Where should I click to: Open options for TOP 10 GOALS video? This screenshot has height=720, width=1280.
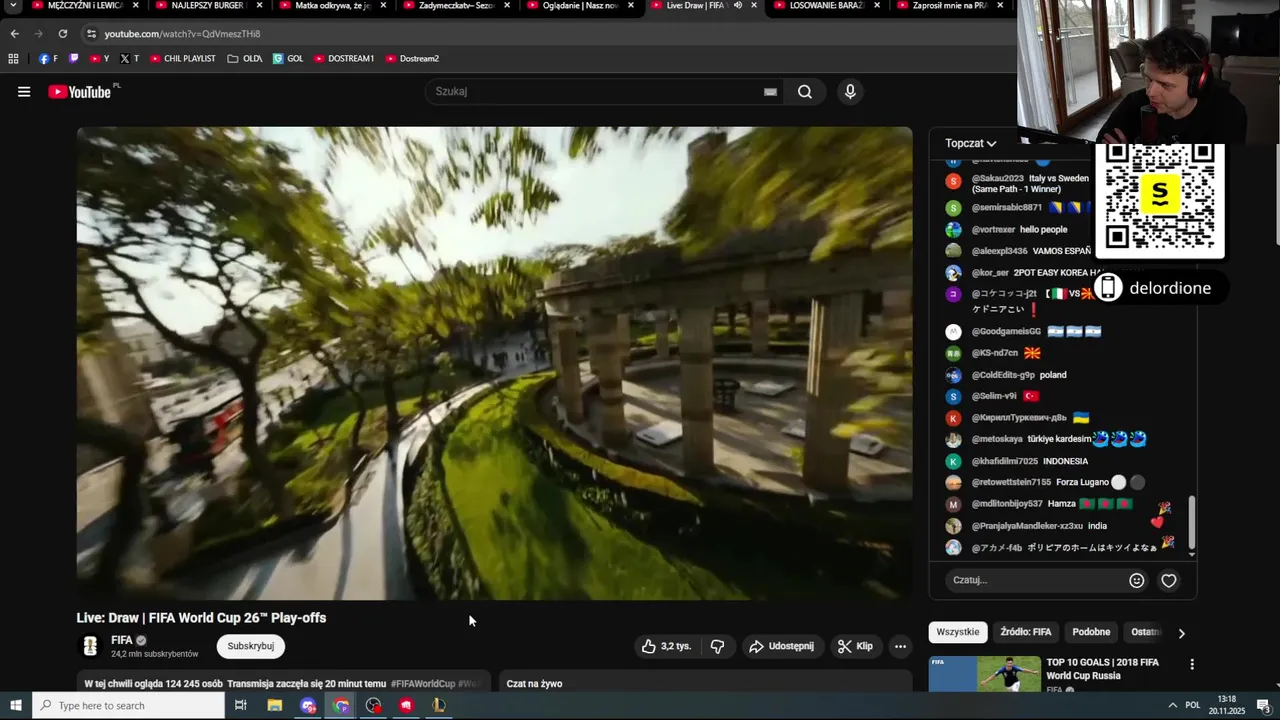[1191, 664]
